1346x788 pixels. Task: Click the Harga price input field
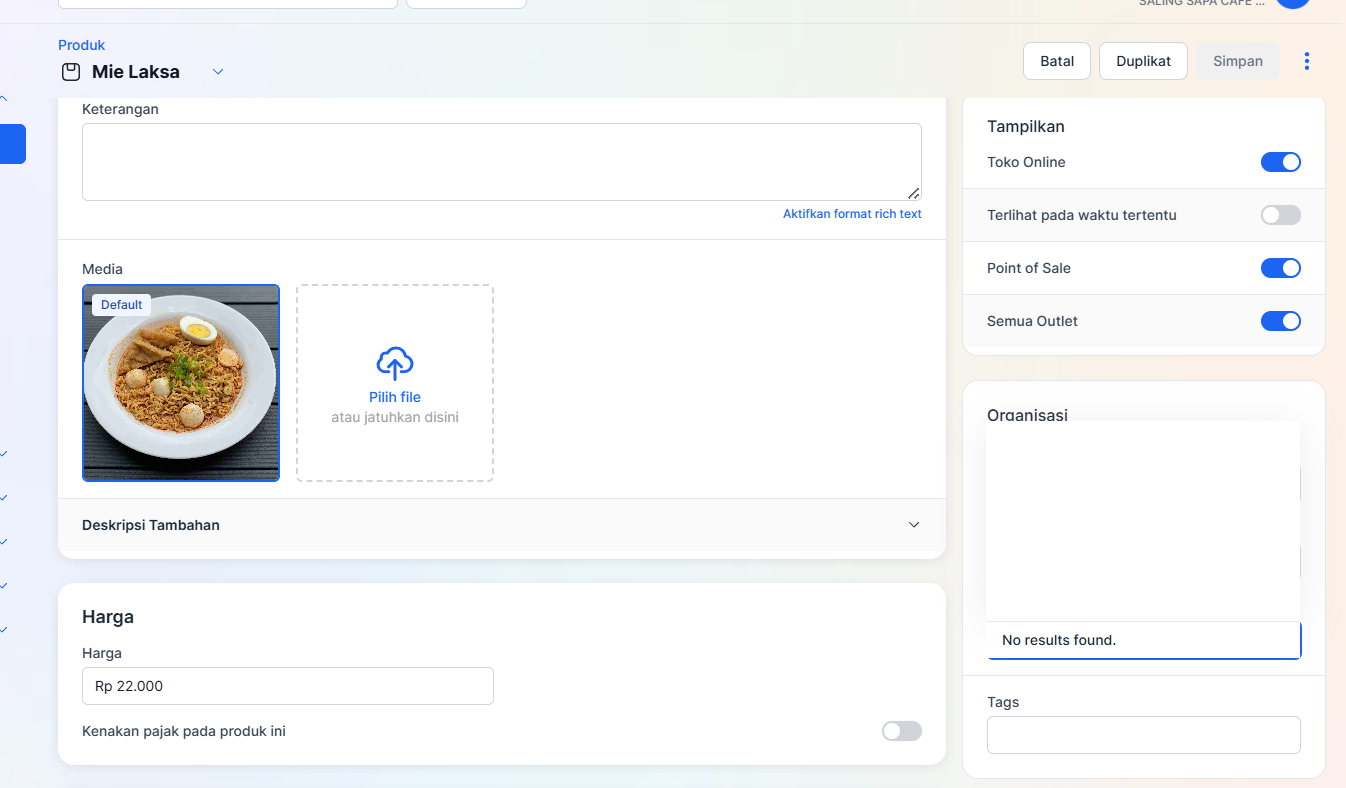click(x=288, y=686)
